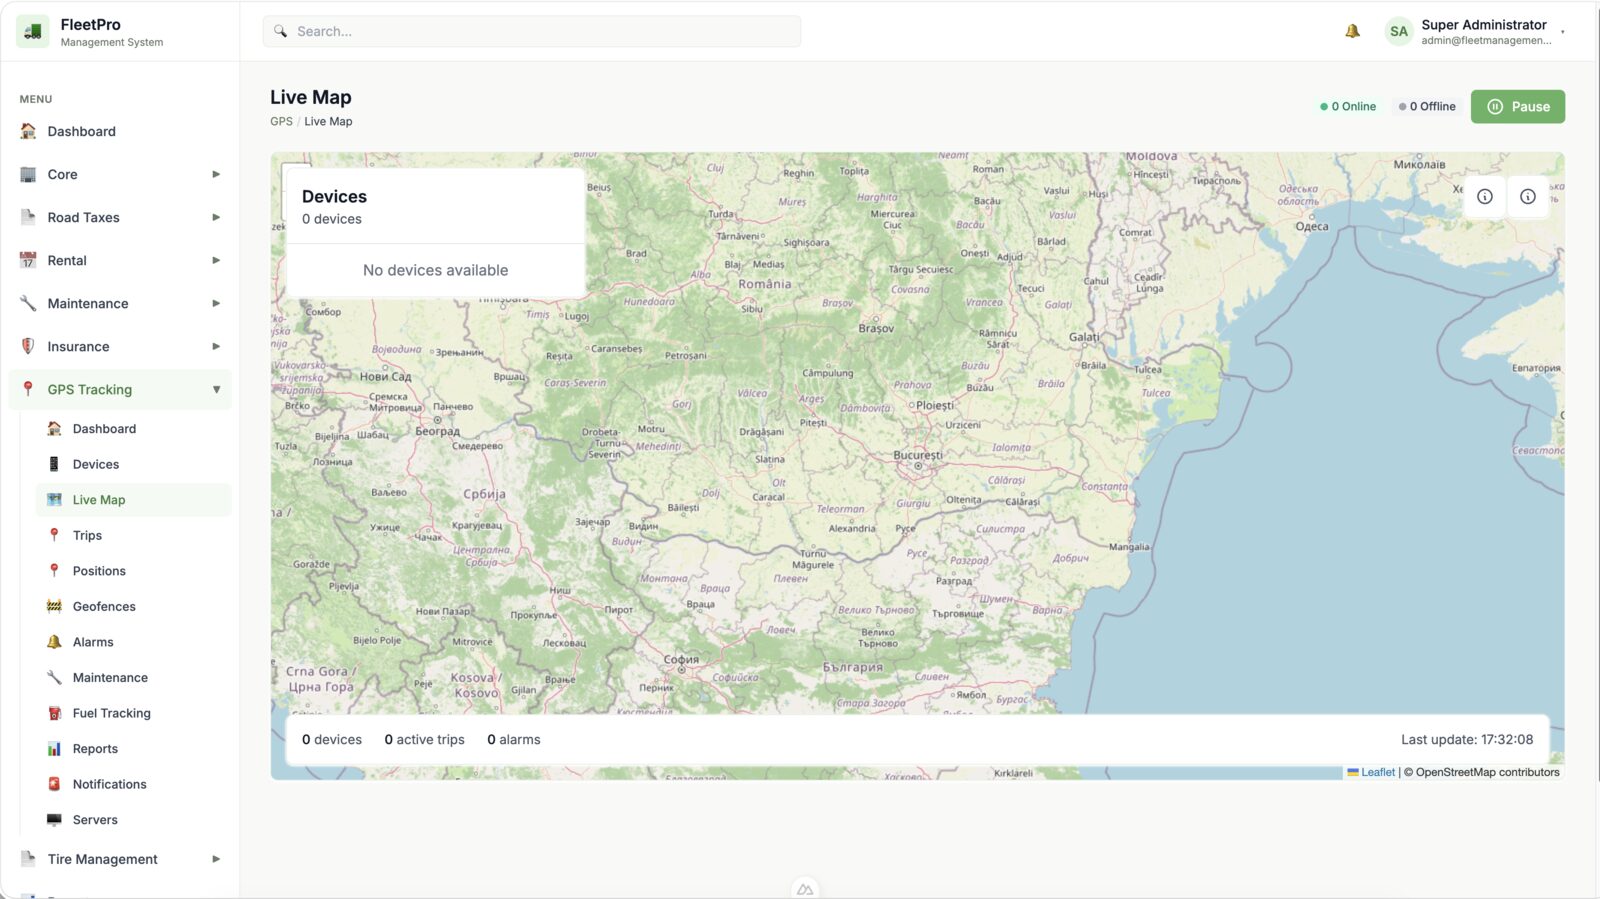Click the Geofences barrier icon
Viewport: 1600px width, 899px height.
pos(54,606)
